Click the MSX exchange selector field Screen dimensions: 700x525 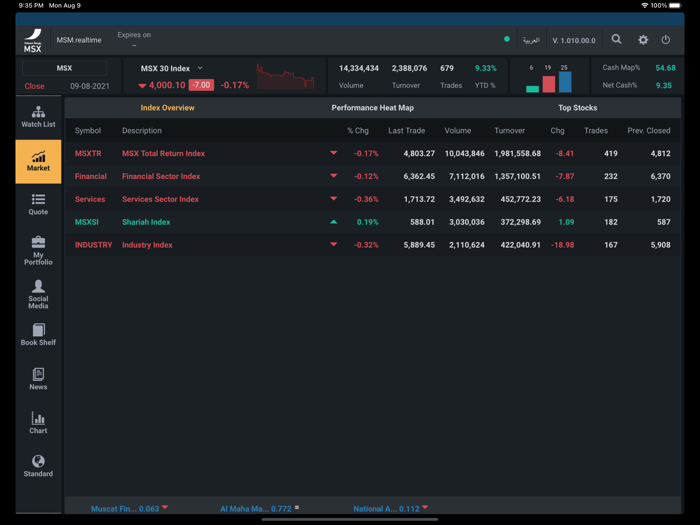point(64,68)
